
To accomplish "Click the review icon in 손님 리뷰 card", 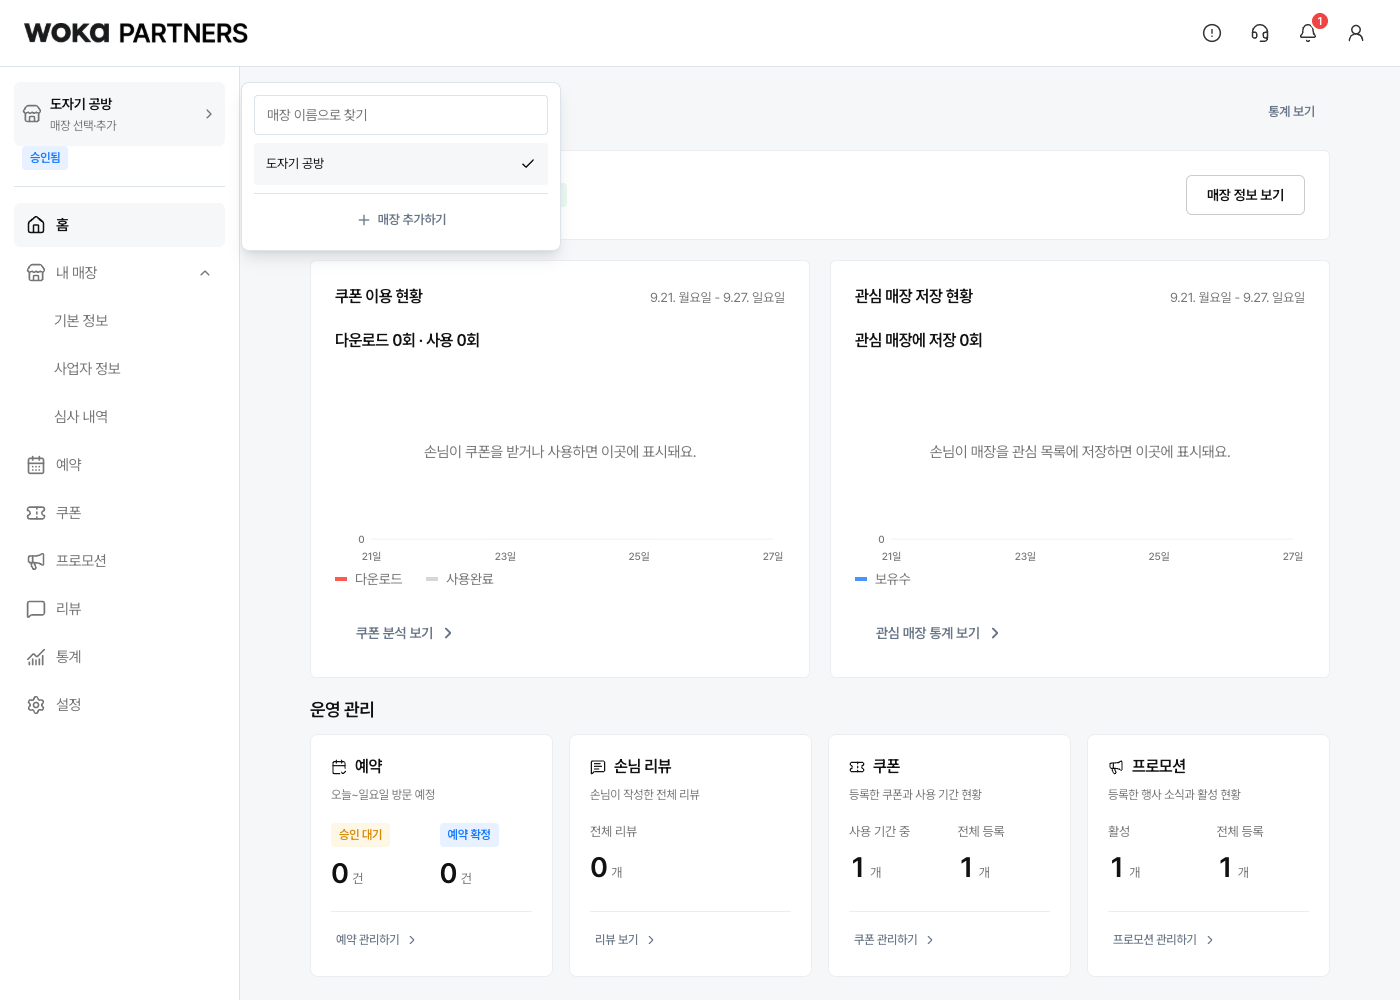I will point(598,767).
